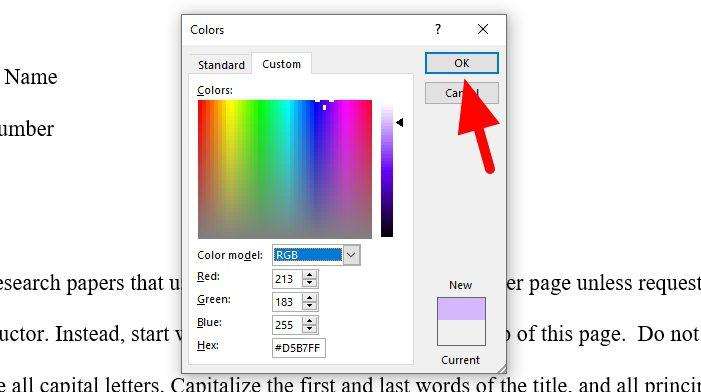This screenshot has height=392, width=701.
Task: Click the Current color preview swatch
Action: pyautogui.click(x=461, y=333)
